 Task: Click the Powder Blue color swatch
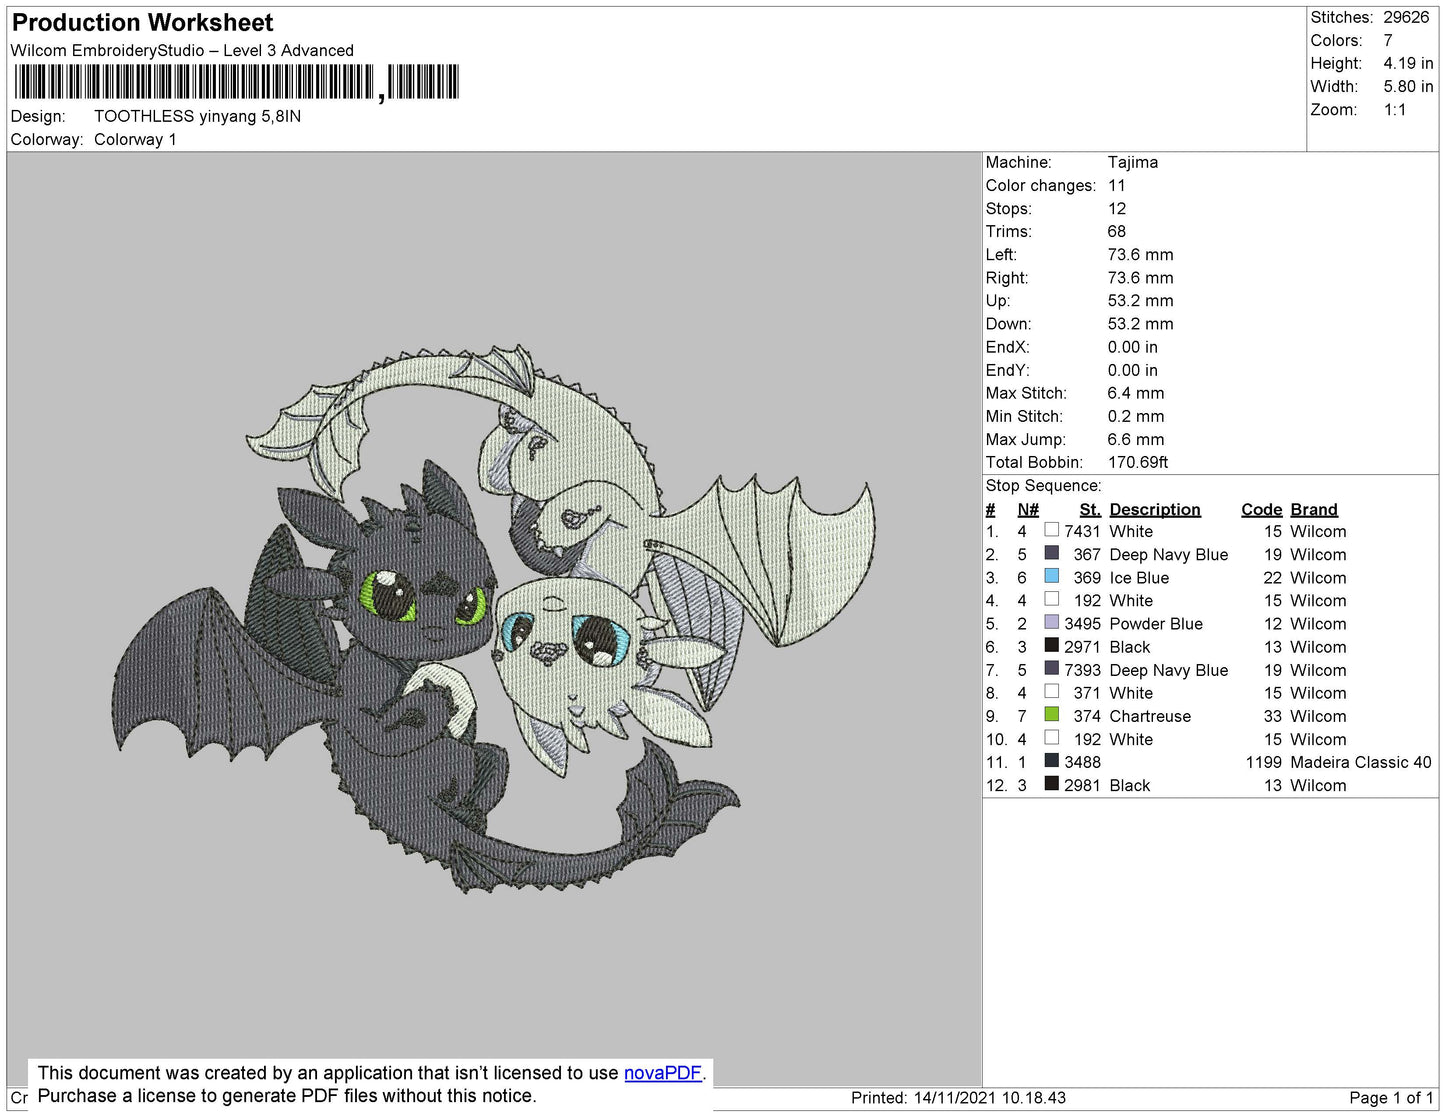[1051, 623]
